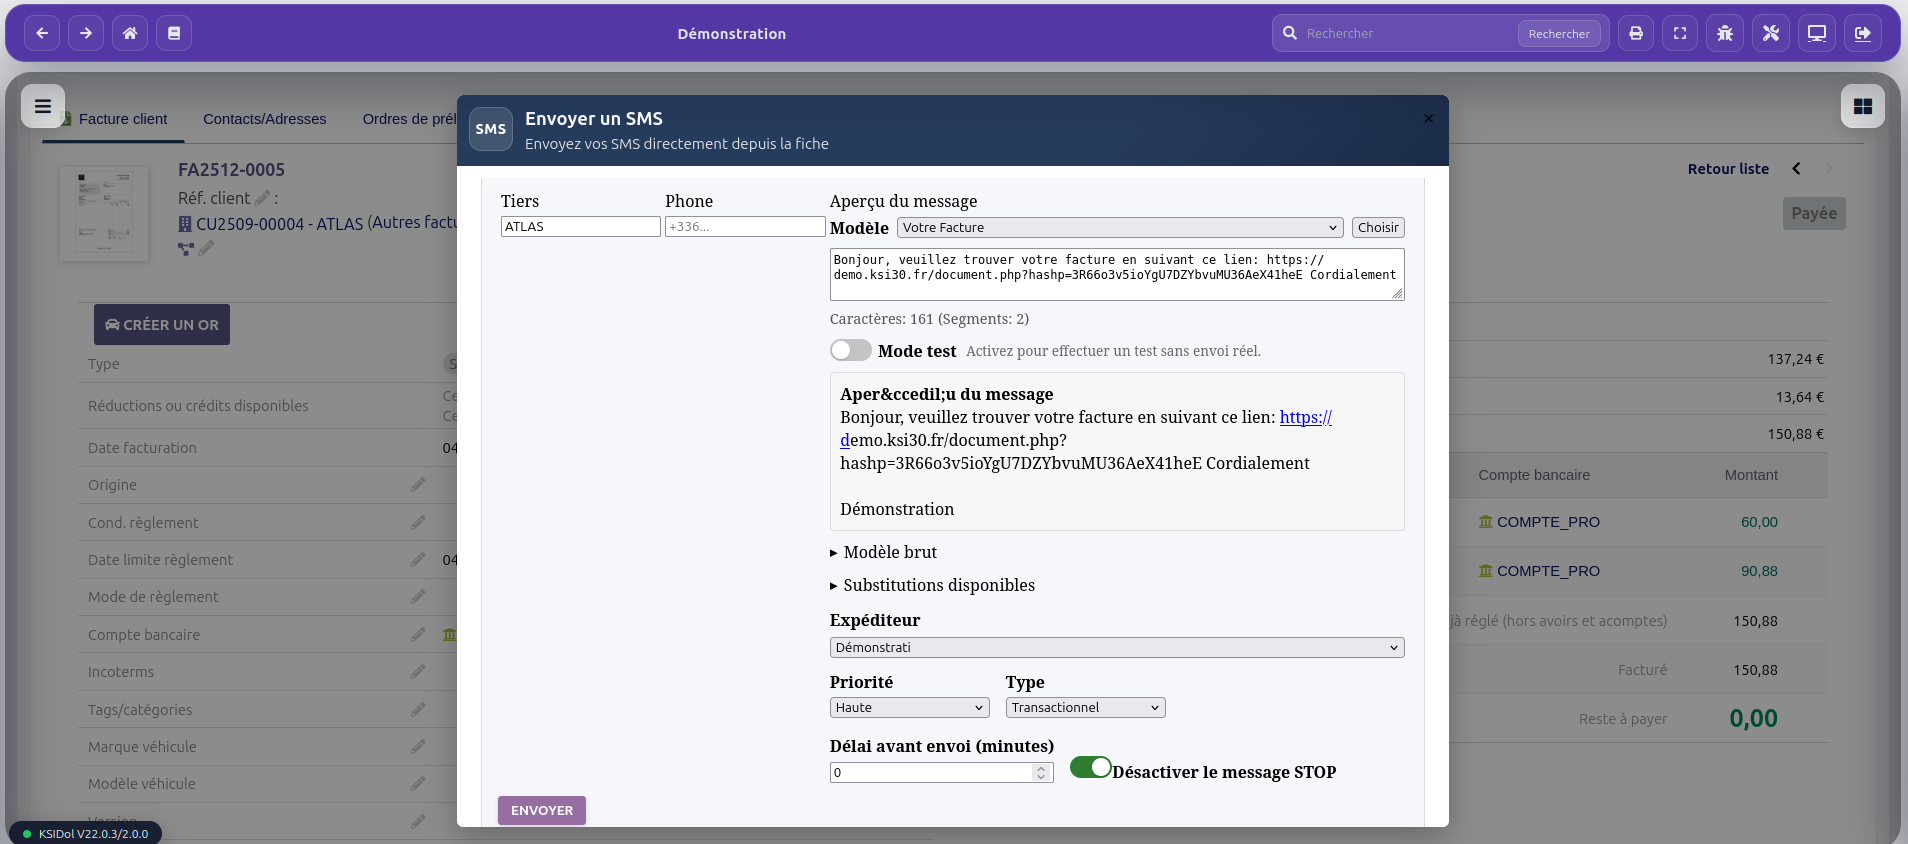Select the Facture client tab
The image size is (1908, 844).
[x=122, y=119]
